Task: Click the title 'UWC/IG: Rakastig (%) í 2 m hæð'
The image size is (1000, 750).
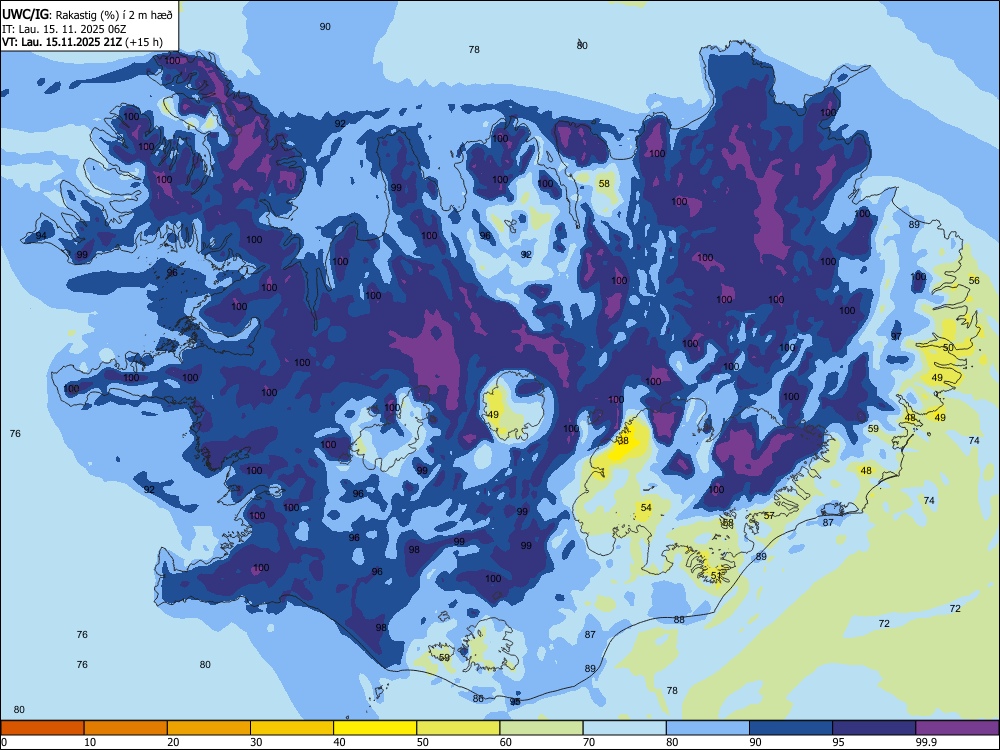Action: pos(87,14)
